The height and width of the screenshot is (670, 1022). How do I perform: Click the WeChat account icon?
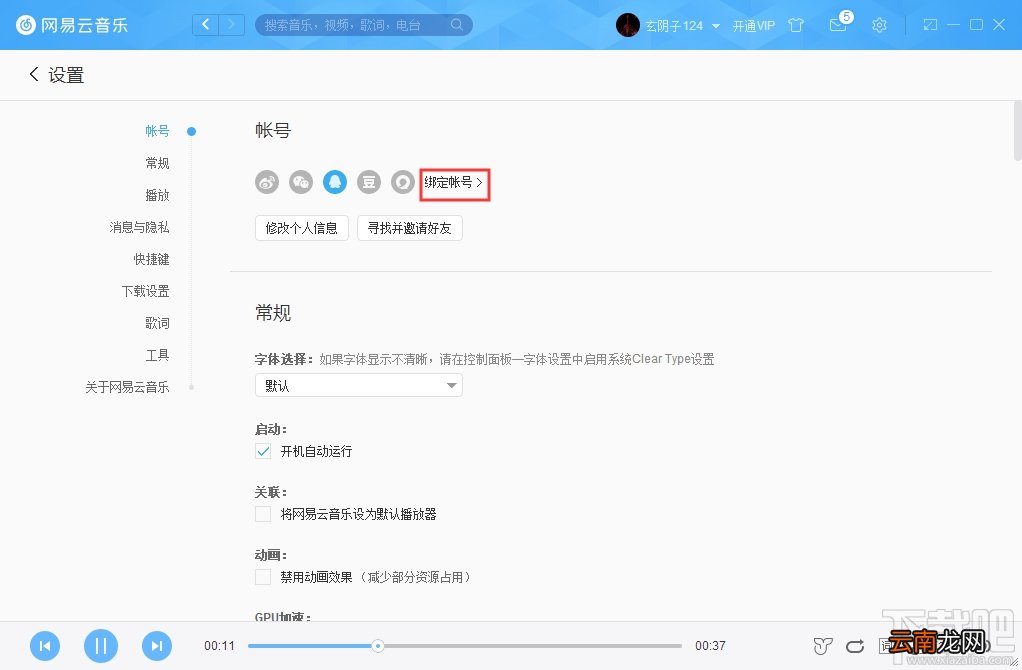(x=300, y=182)
